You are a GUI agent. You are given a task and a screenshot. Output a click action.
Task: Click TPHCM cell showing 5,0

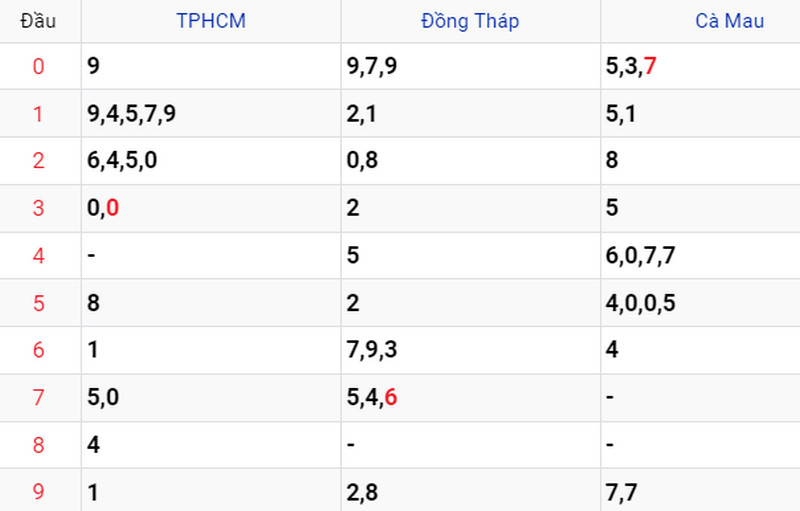pos(103,397)
